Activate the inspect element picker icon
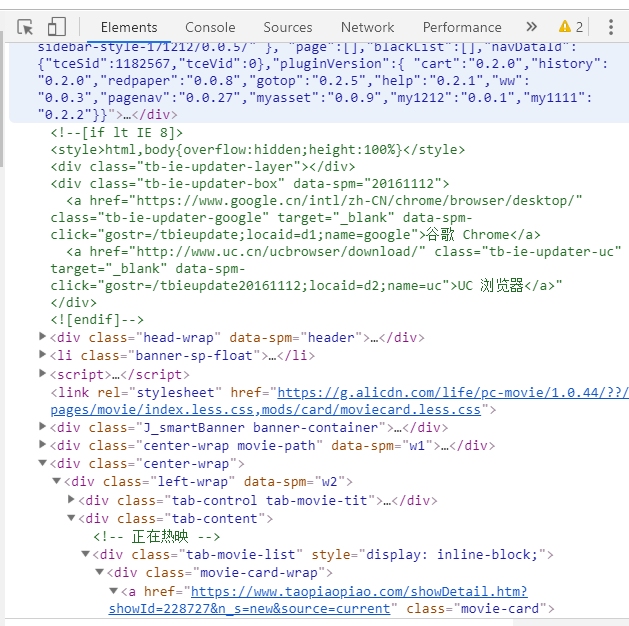Viewport: 629px width, 626px height. [25, 28]
